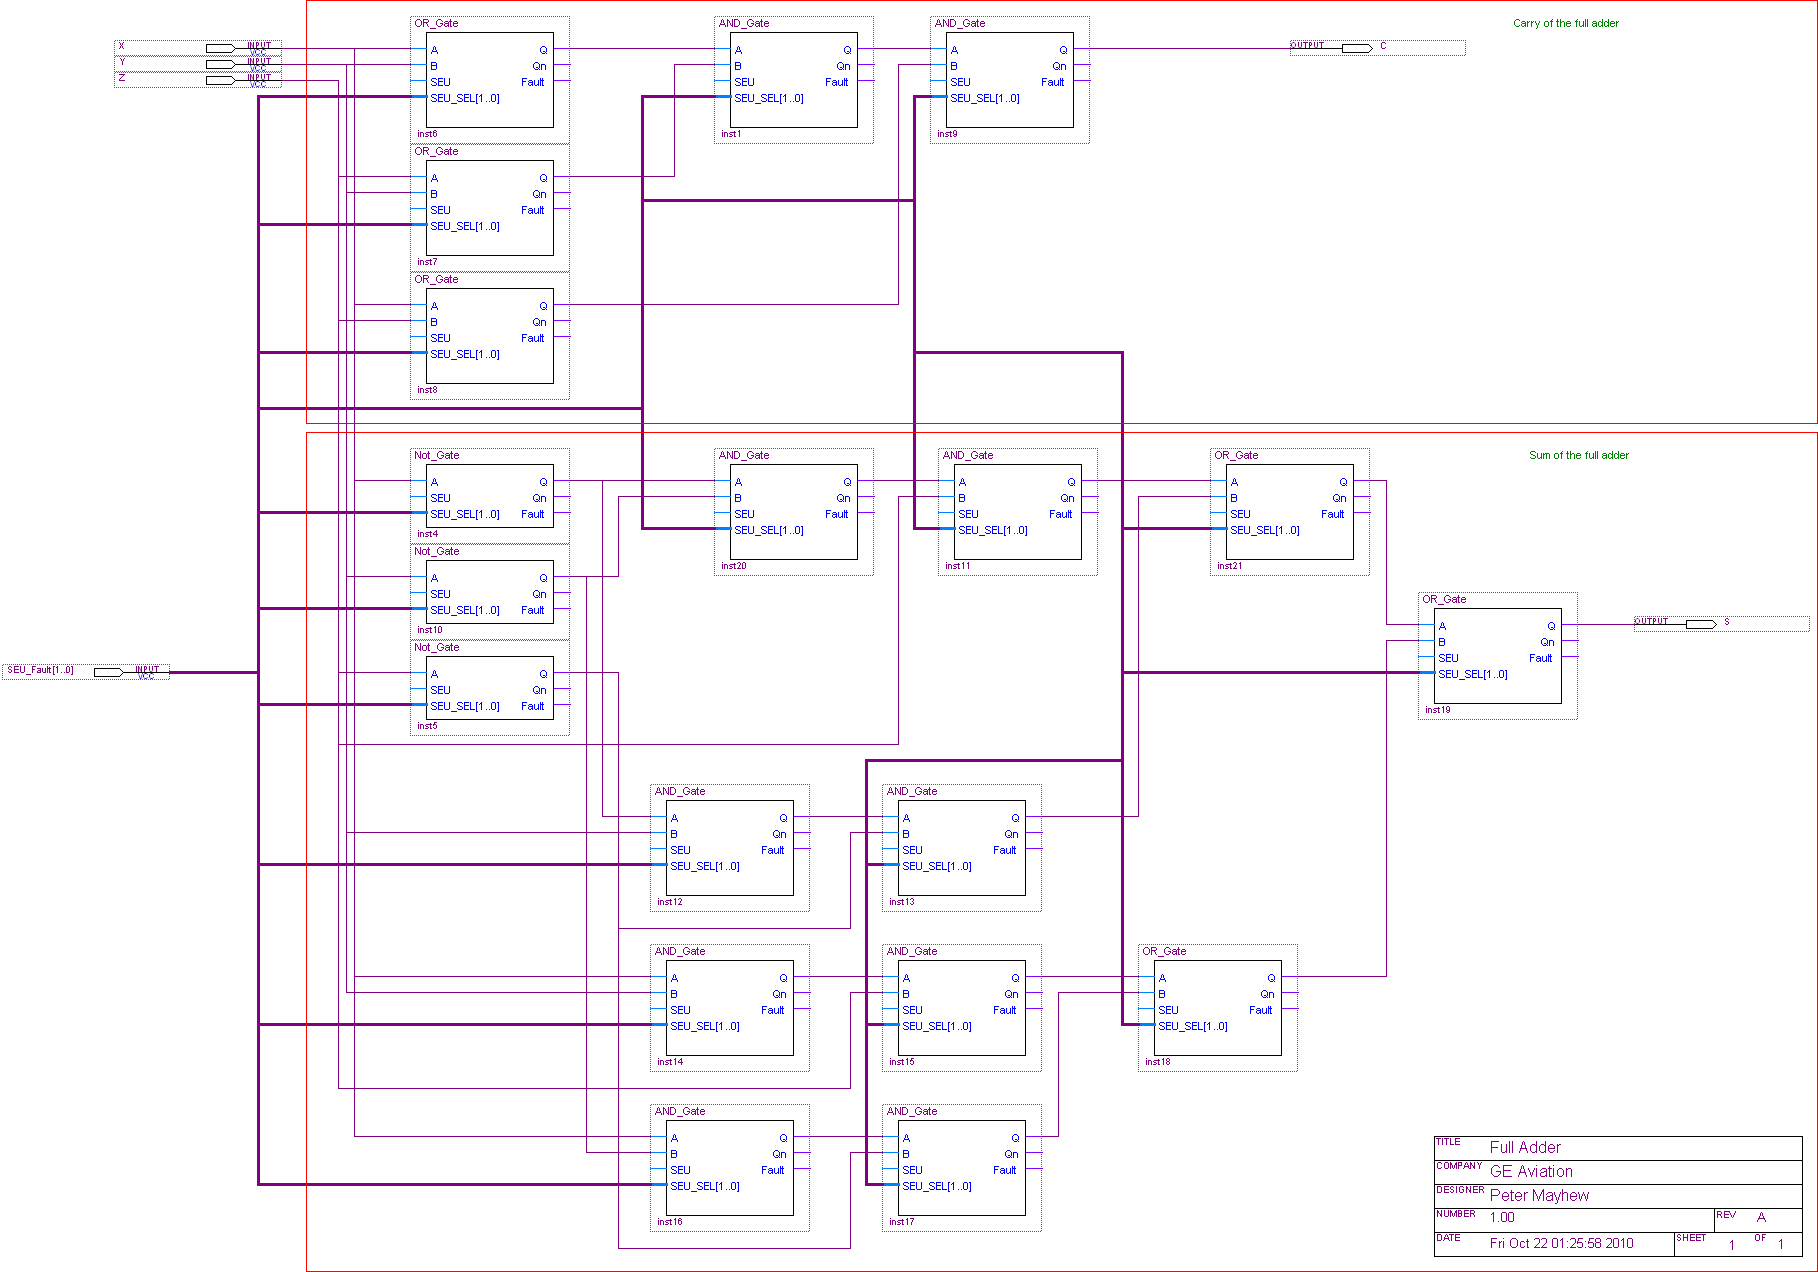
Task: Select the AND_Gate block inst17
Action: [961, 1168]
